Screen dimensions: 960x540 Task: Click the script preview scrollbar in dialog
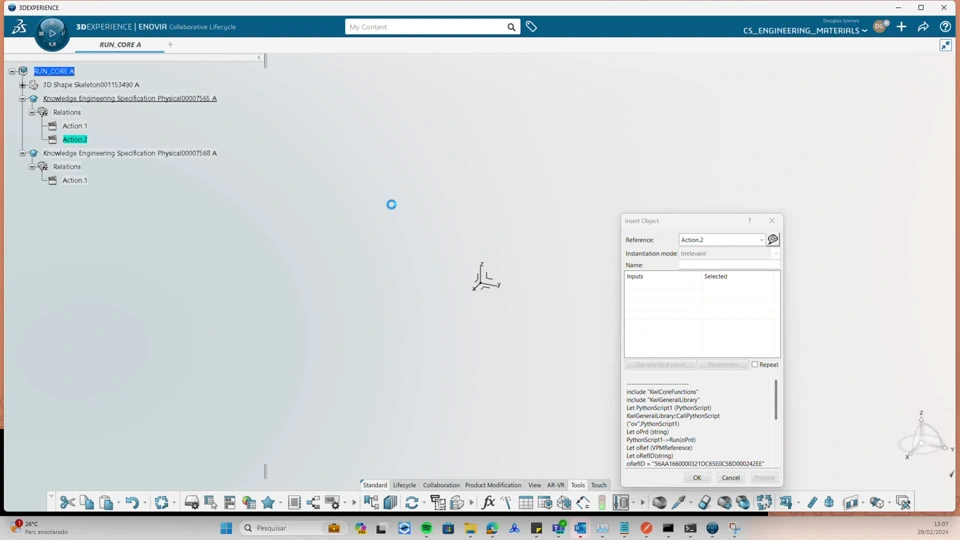[776, 399]
